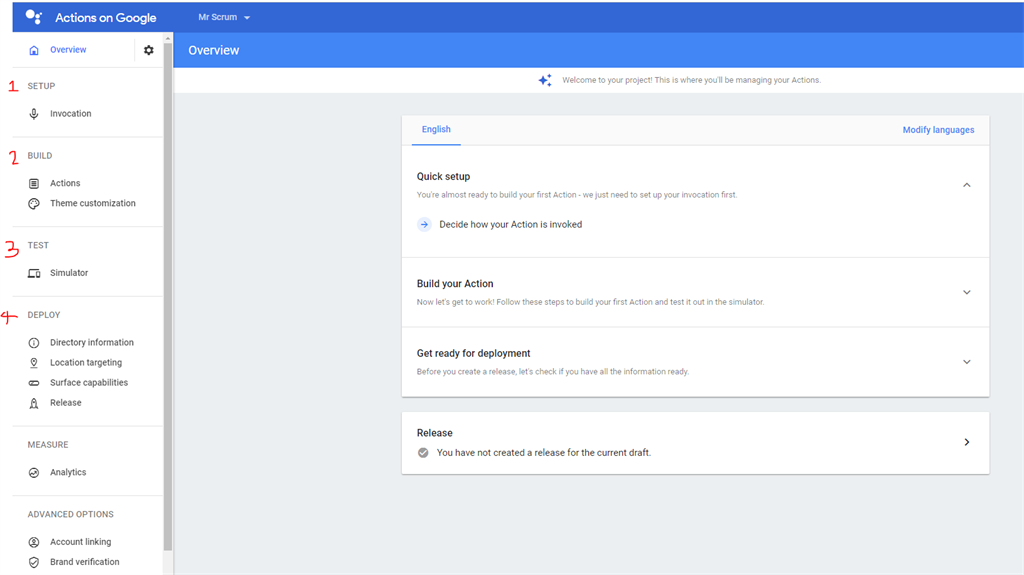Screen dimensions: 1024x575
Task: Open the Release page in sidebar
Action: (66, 402)
